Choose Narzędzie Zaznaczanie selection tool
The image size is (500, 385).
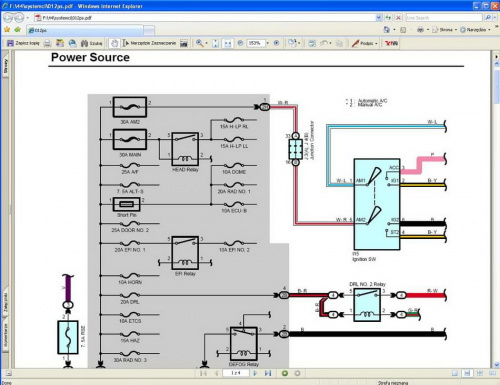tap(149, 43)
